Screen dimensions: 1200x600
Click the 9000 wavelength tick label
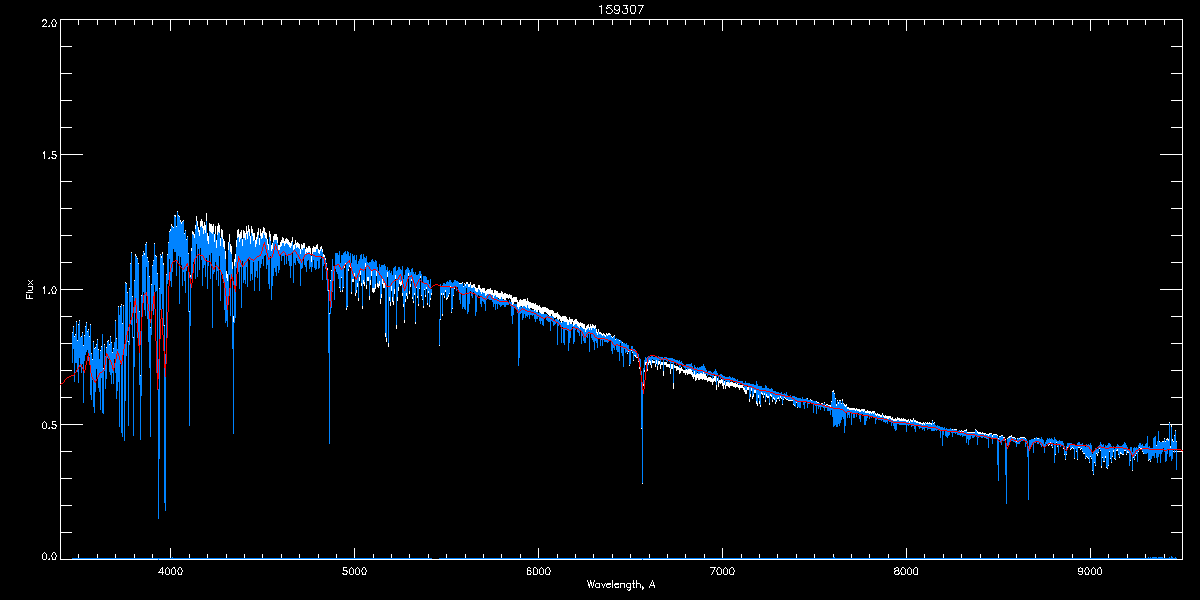pos(1090,571)
